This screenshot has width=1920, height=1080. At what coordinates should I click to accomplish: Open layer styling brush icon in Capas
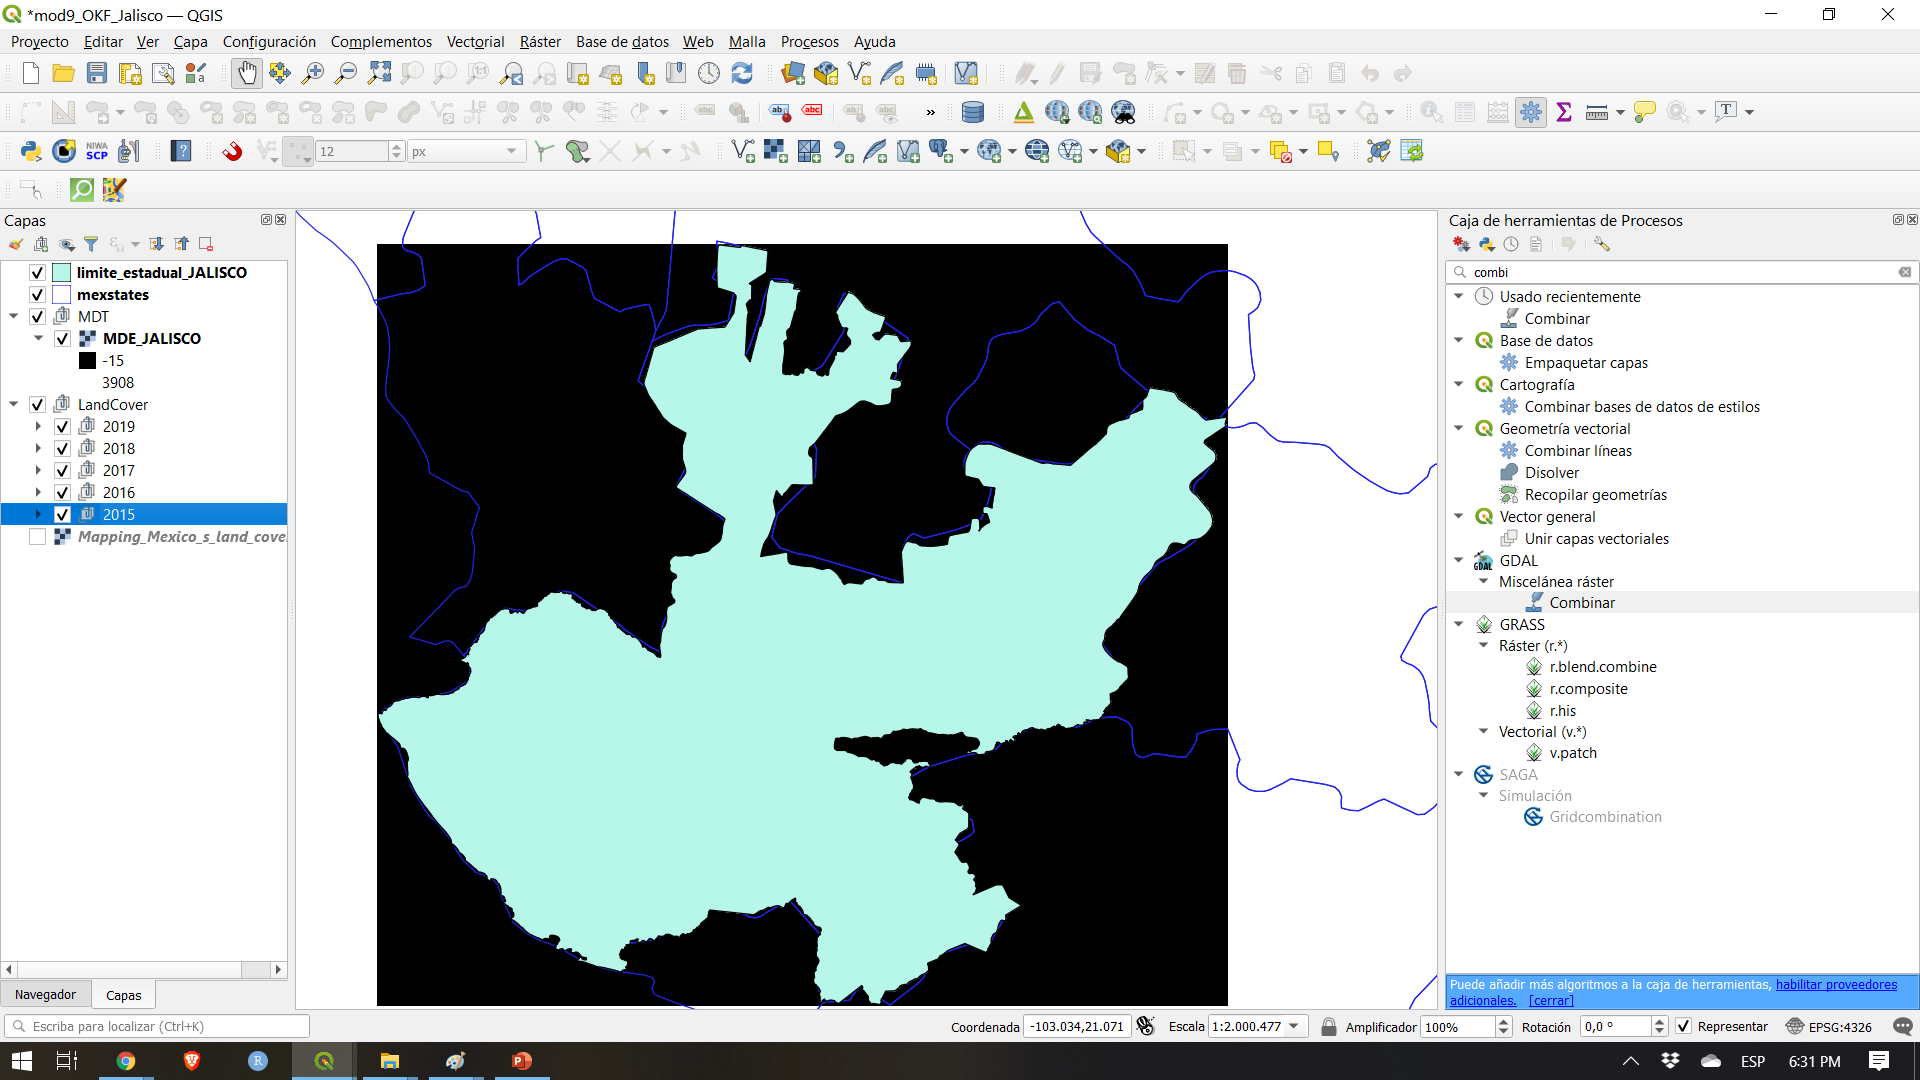[x=16, y=244]
